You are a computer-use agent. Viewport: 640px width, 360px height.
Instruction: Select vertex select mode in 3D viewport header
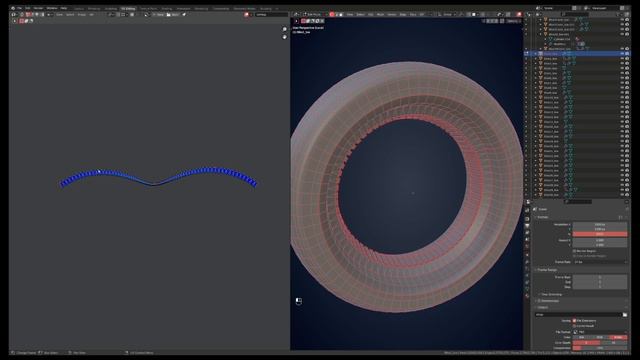(332, 14)
